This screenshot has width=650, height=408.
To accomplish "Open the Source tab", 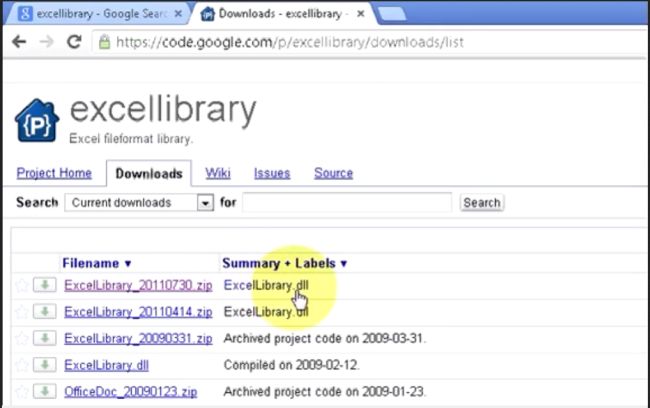I will pyautogui.click(x=333, y=173).
